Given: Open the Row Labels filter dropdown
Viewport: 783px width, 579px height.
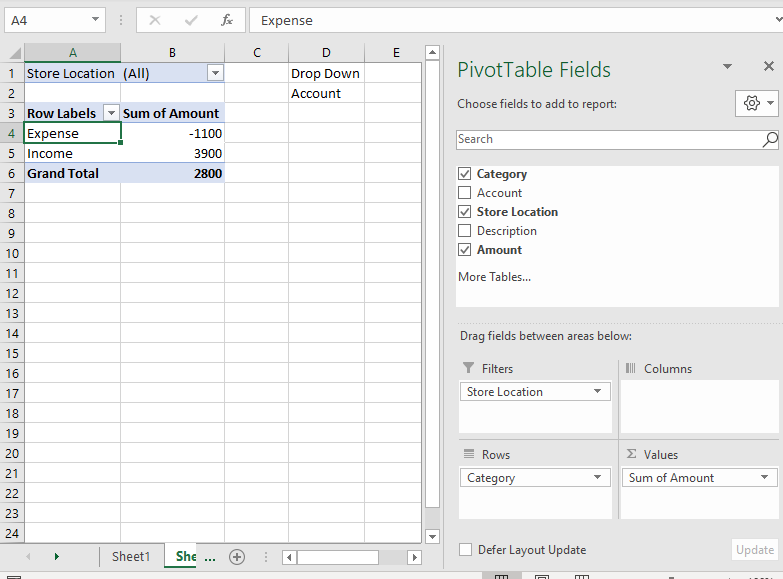Looking at the screenshot, I should pos(111,113).
